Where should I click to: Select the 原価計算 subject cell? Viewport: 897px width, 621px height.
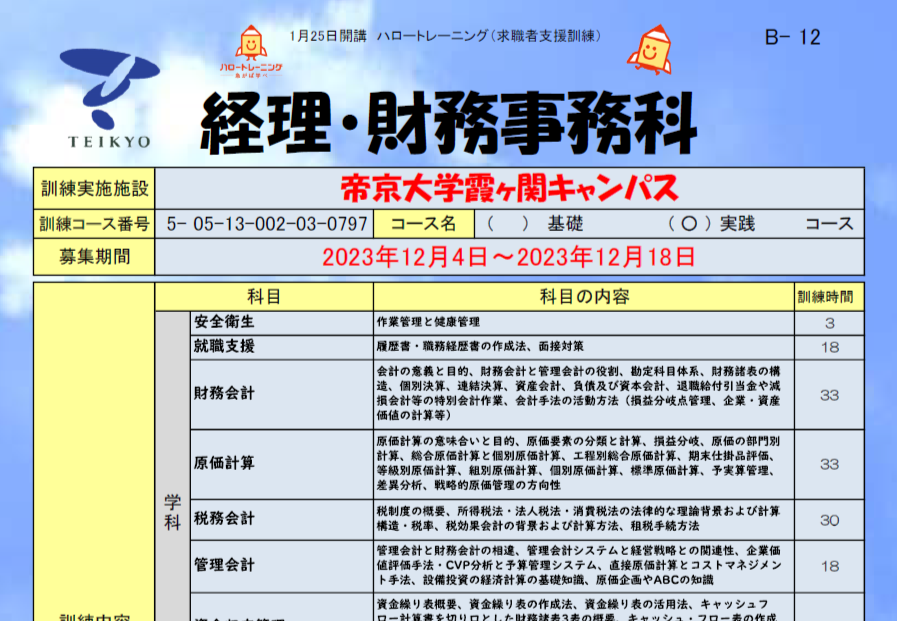point(281,464)
